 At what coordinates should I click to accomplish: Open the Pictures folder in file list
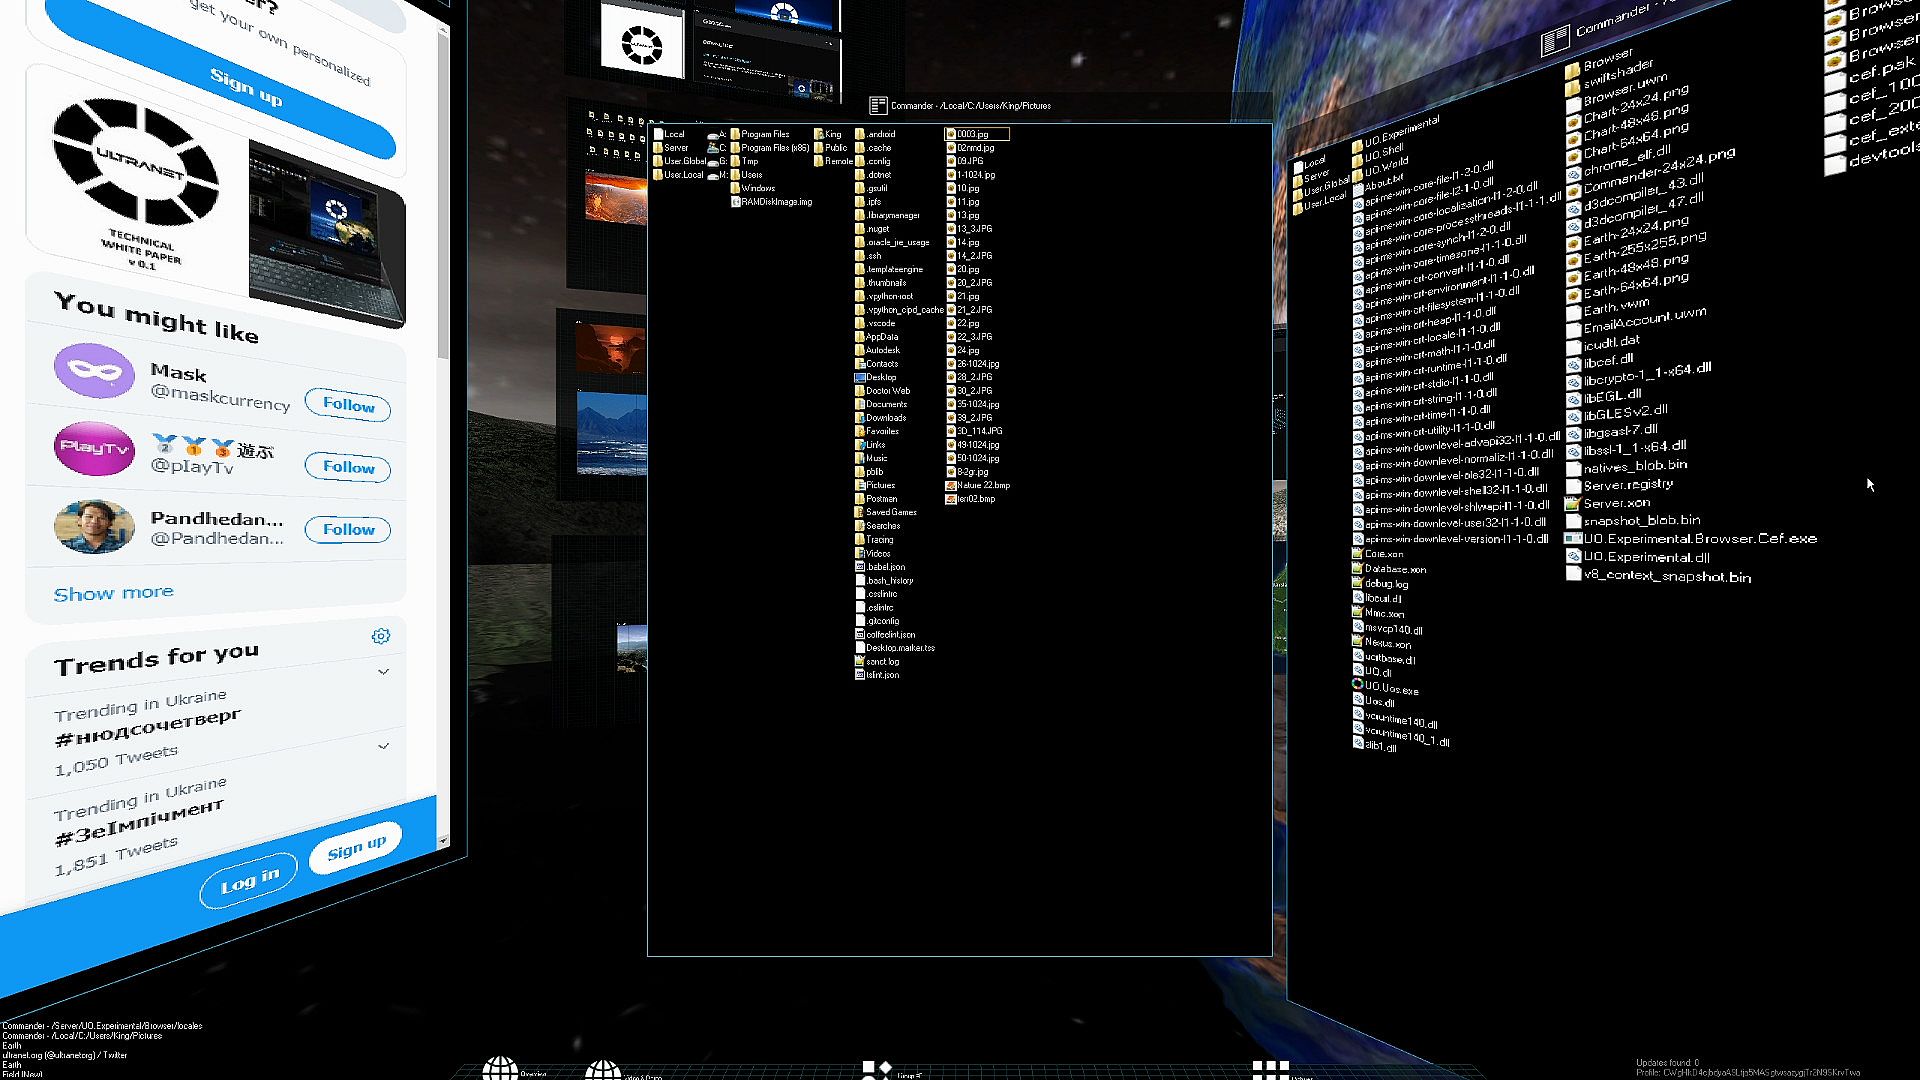pos(880,485)
